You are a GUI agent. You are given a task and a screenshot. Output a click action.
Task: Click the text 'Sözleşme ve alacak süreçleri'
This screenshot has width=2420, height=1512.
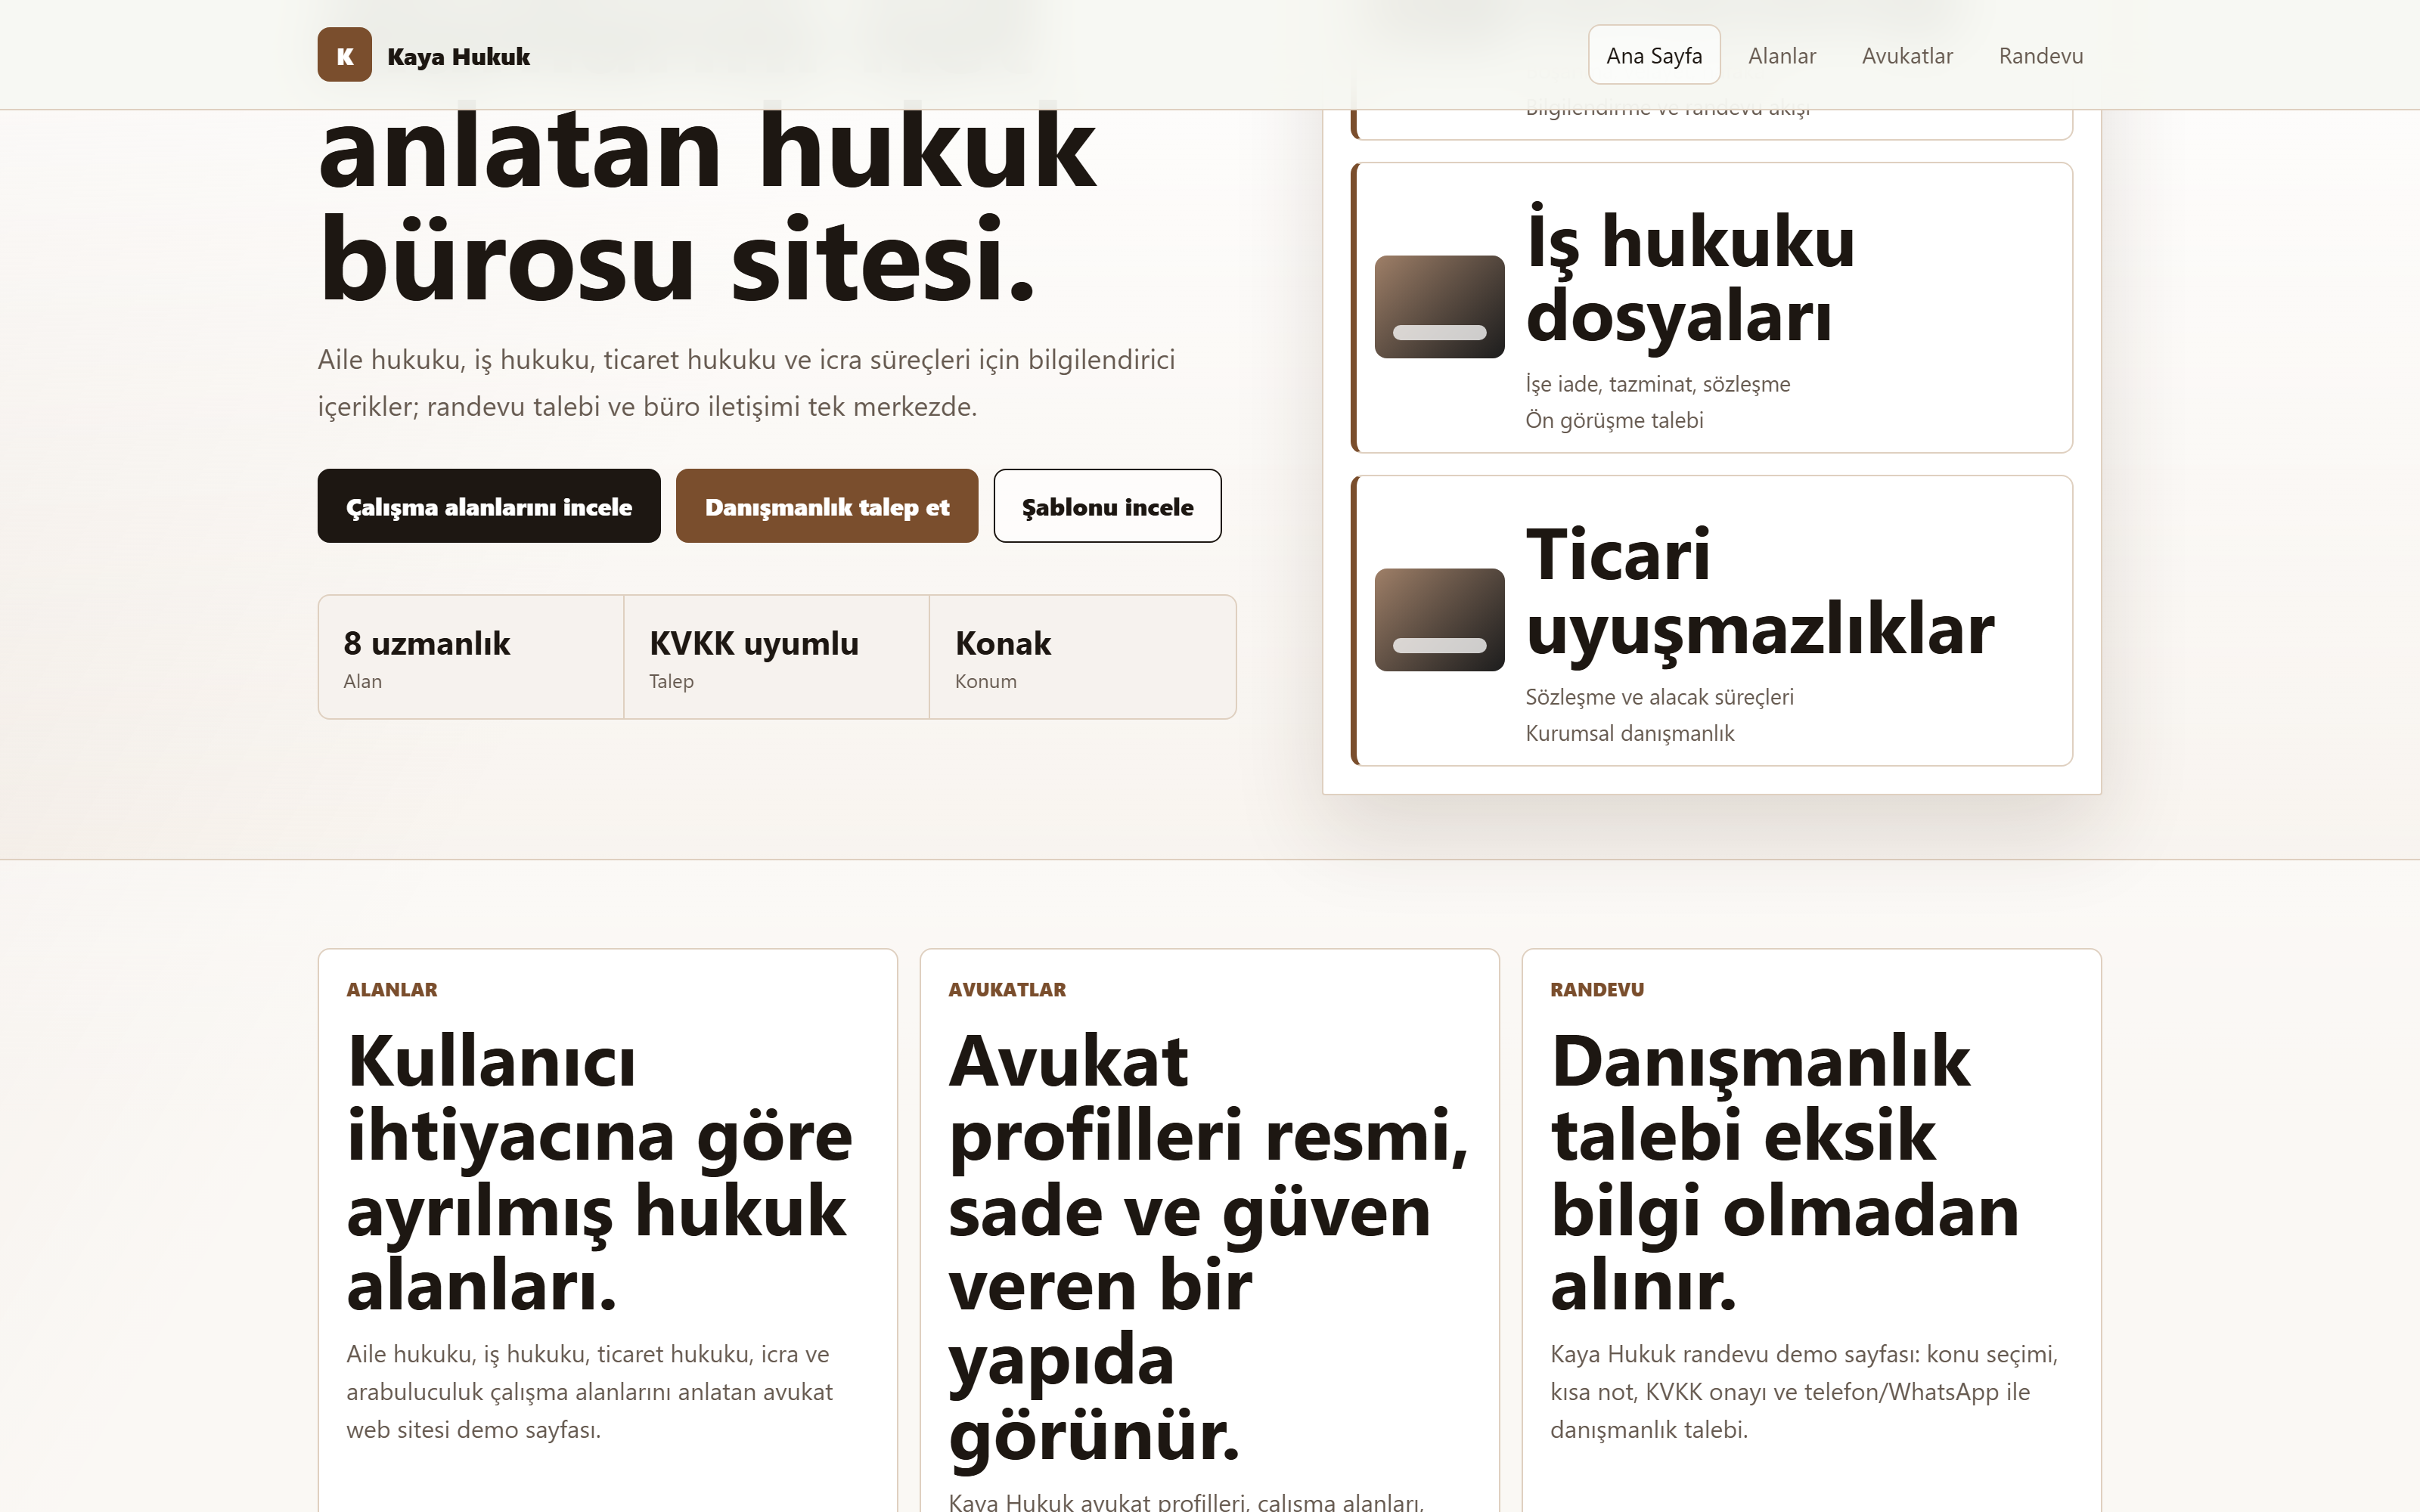[x=1659, y=697]
